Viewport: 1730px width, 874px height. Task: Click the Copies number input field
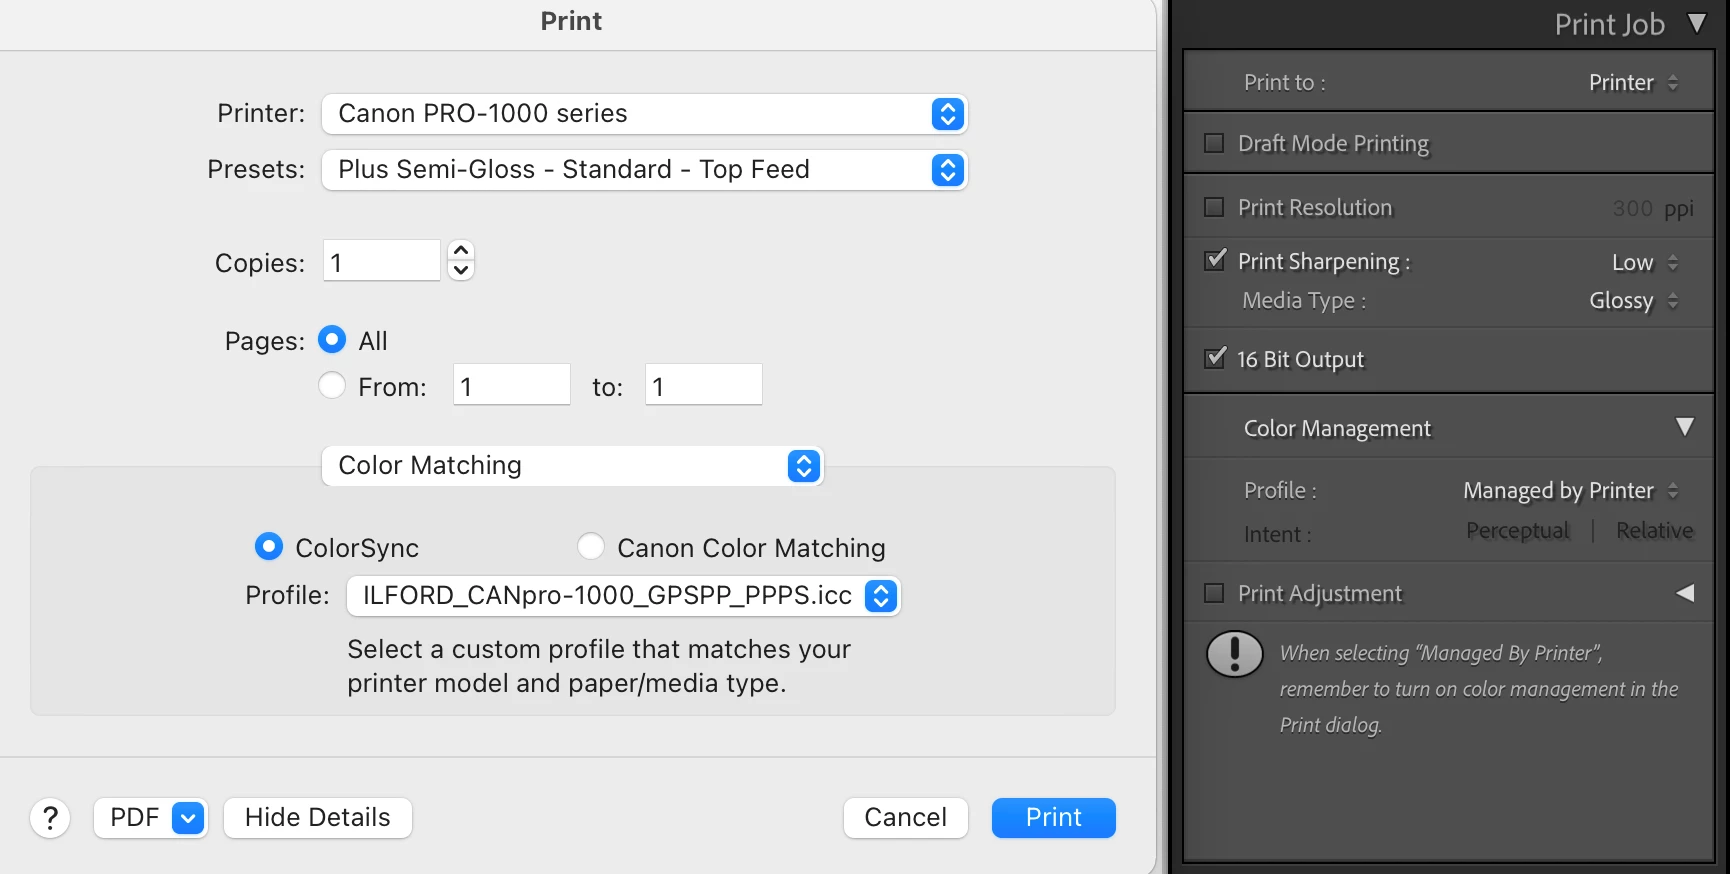[x=381, y=261]
